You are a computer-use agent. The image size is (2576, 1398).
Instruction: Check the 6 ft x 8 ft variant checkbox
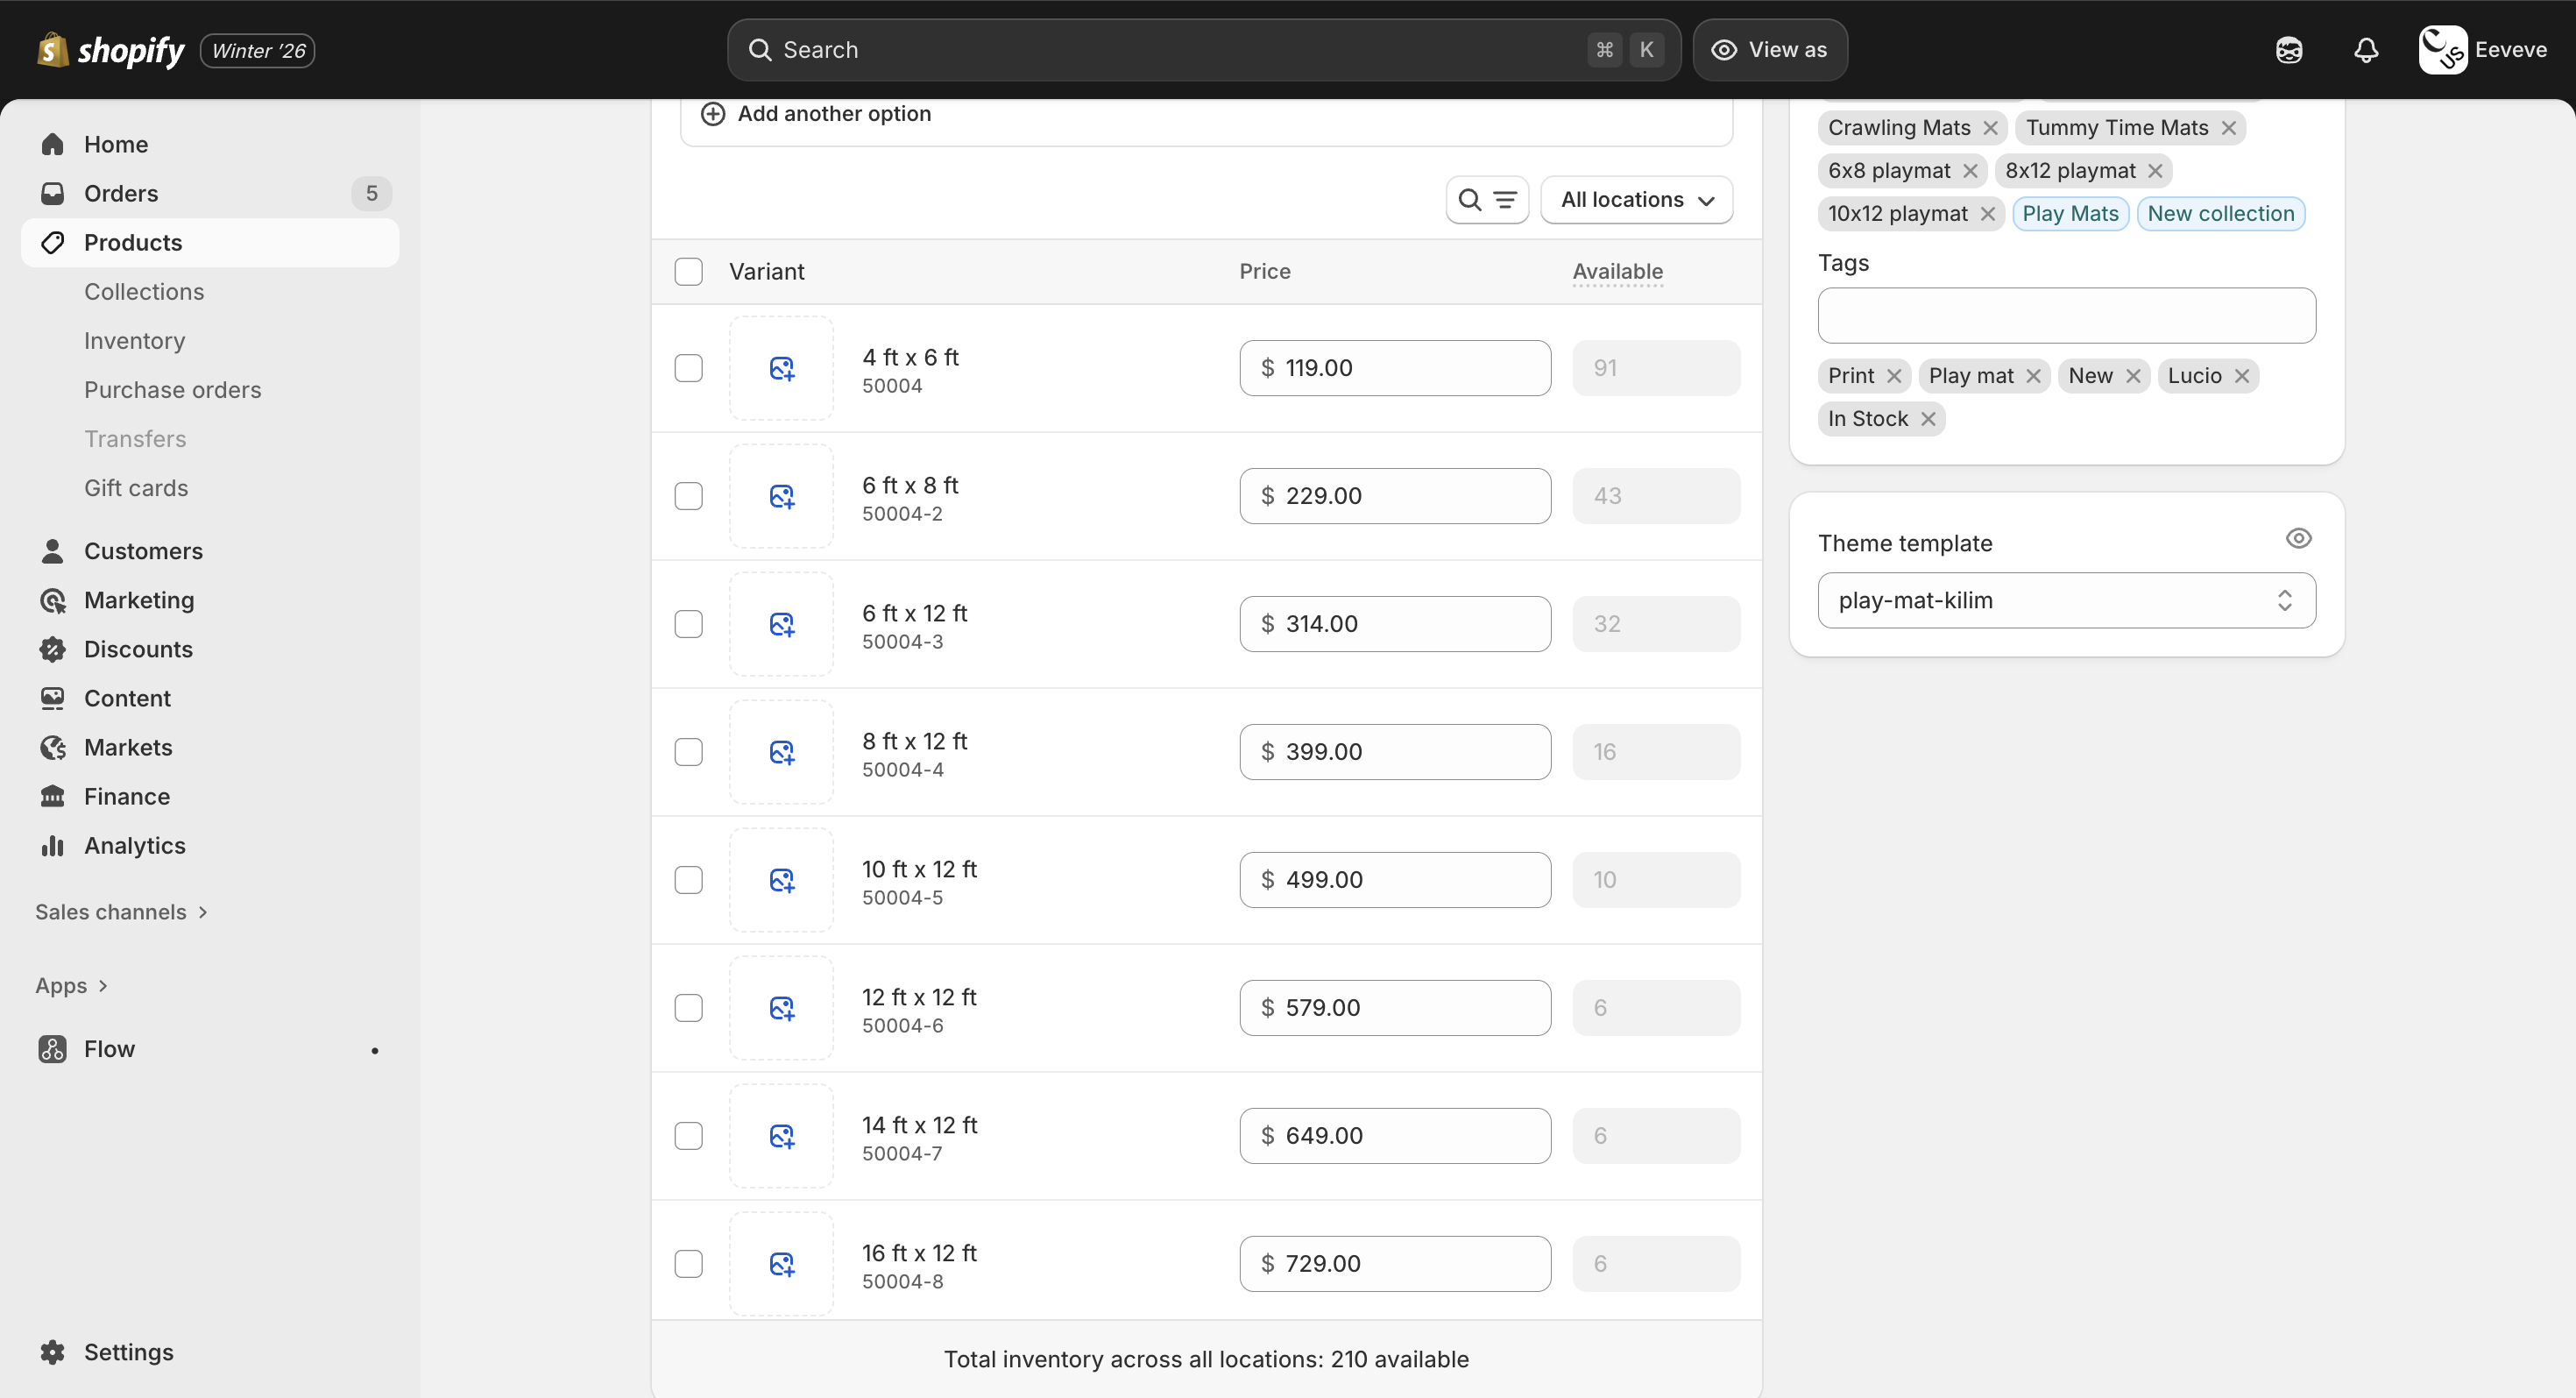pos(689,495)
